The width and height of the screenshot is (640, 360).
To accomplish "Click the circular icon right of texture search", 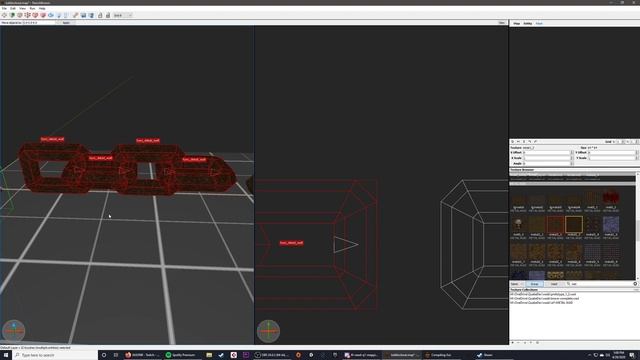I will coord(635,284).
